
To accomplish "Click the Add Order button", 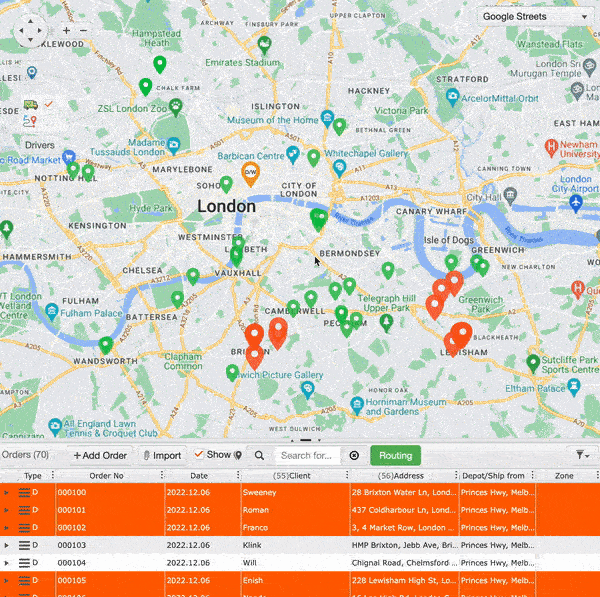I will 100,455.
